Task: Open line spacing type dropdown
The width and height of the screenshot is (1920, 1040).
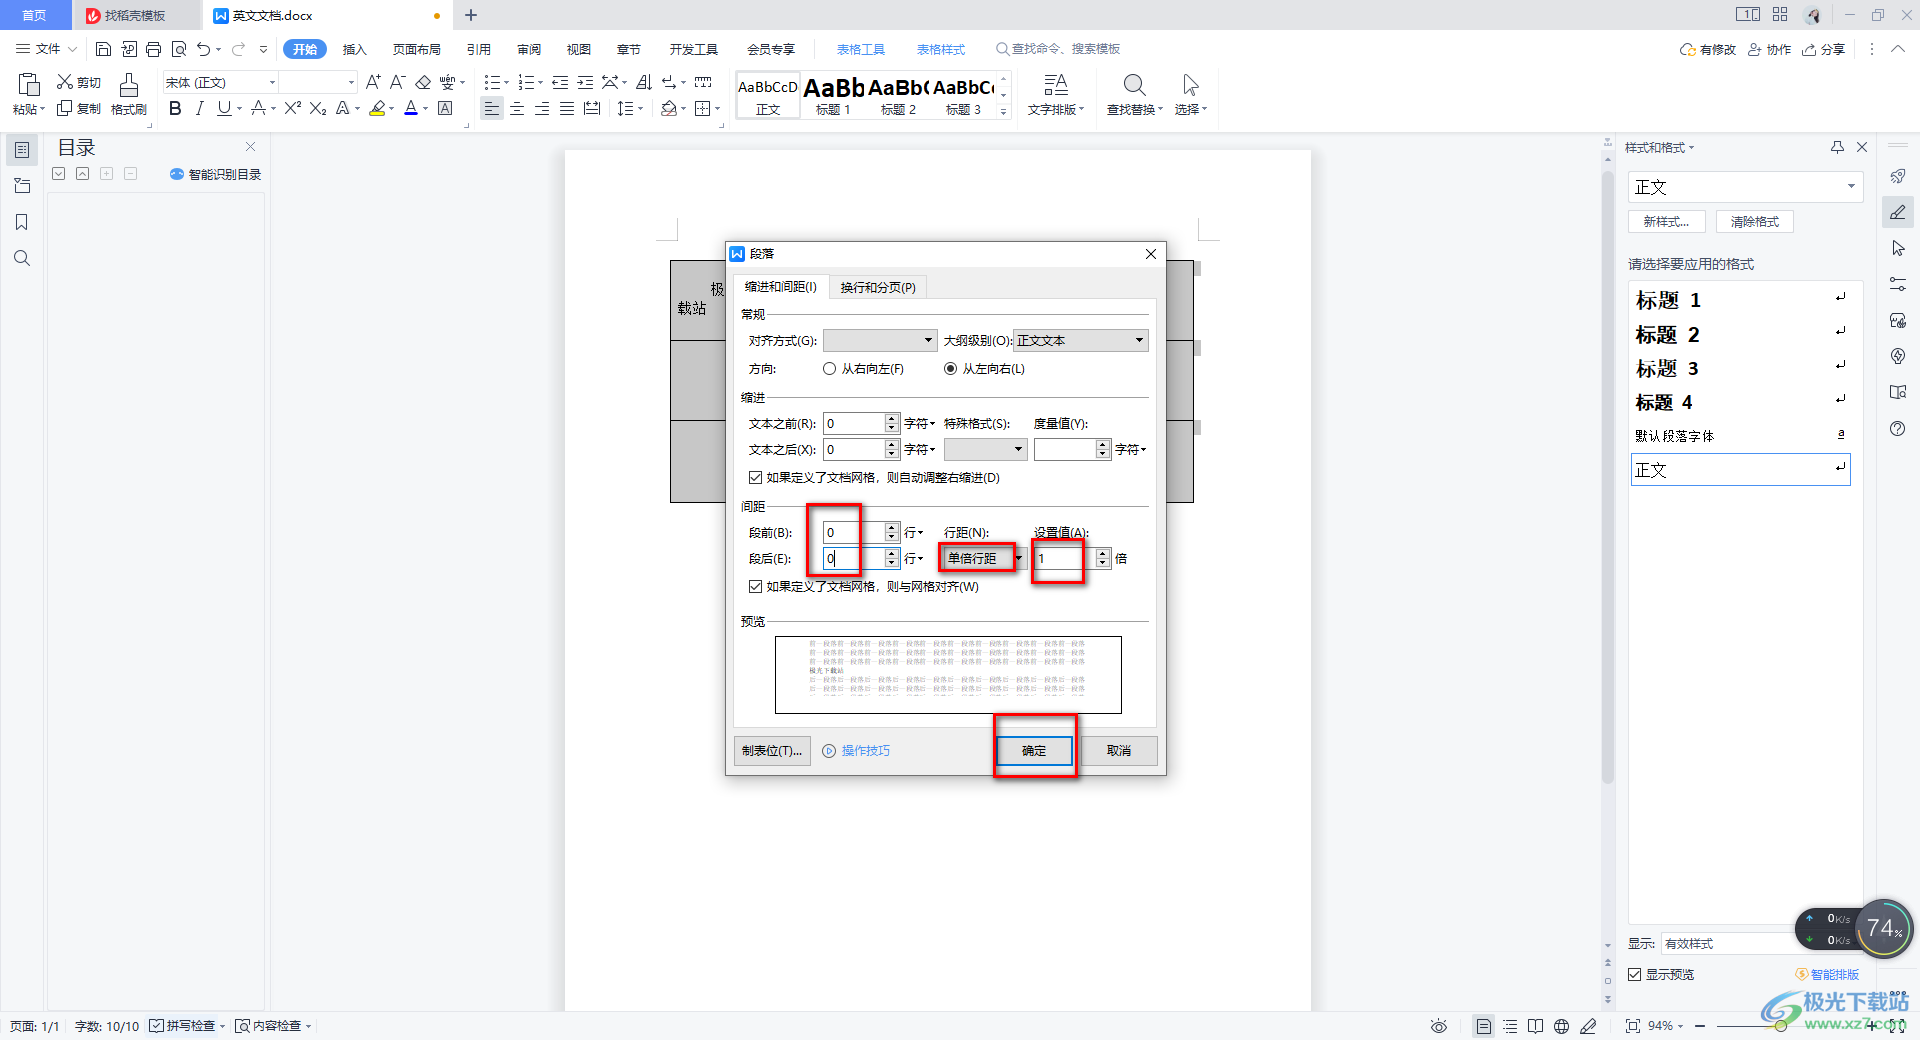Action: point(985,559)
